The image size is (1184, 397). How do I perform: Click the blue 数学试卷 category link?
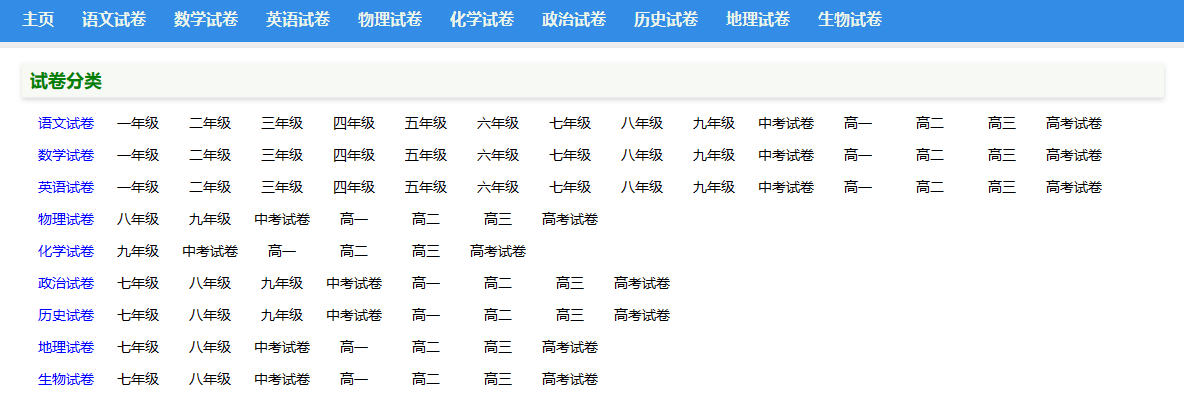pos(66,155)
